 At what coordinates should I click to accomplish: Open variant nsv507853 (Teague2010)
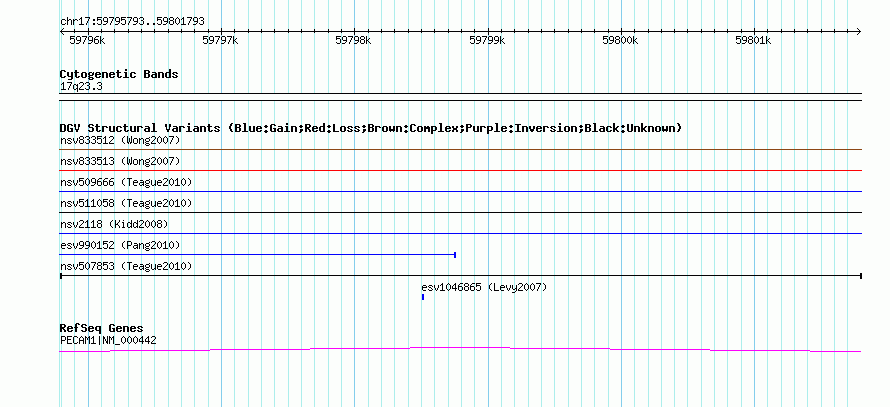click(x=126, y=266)
